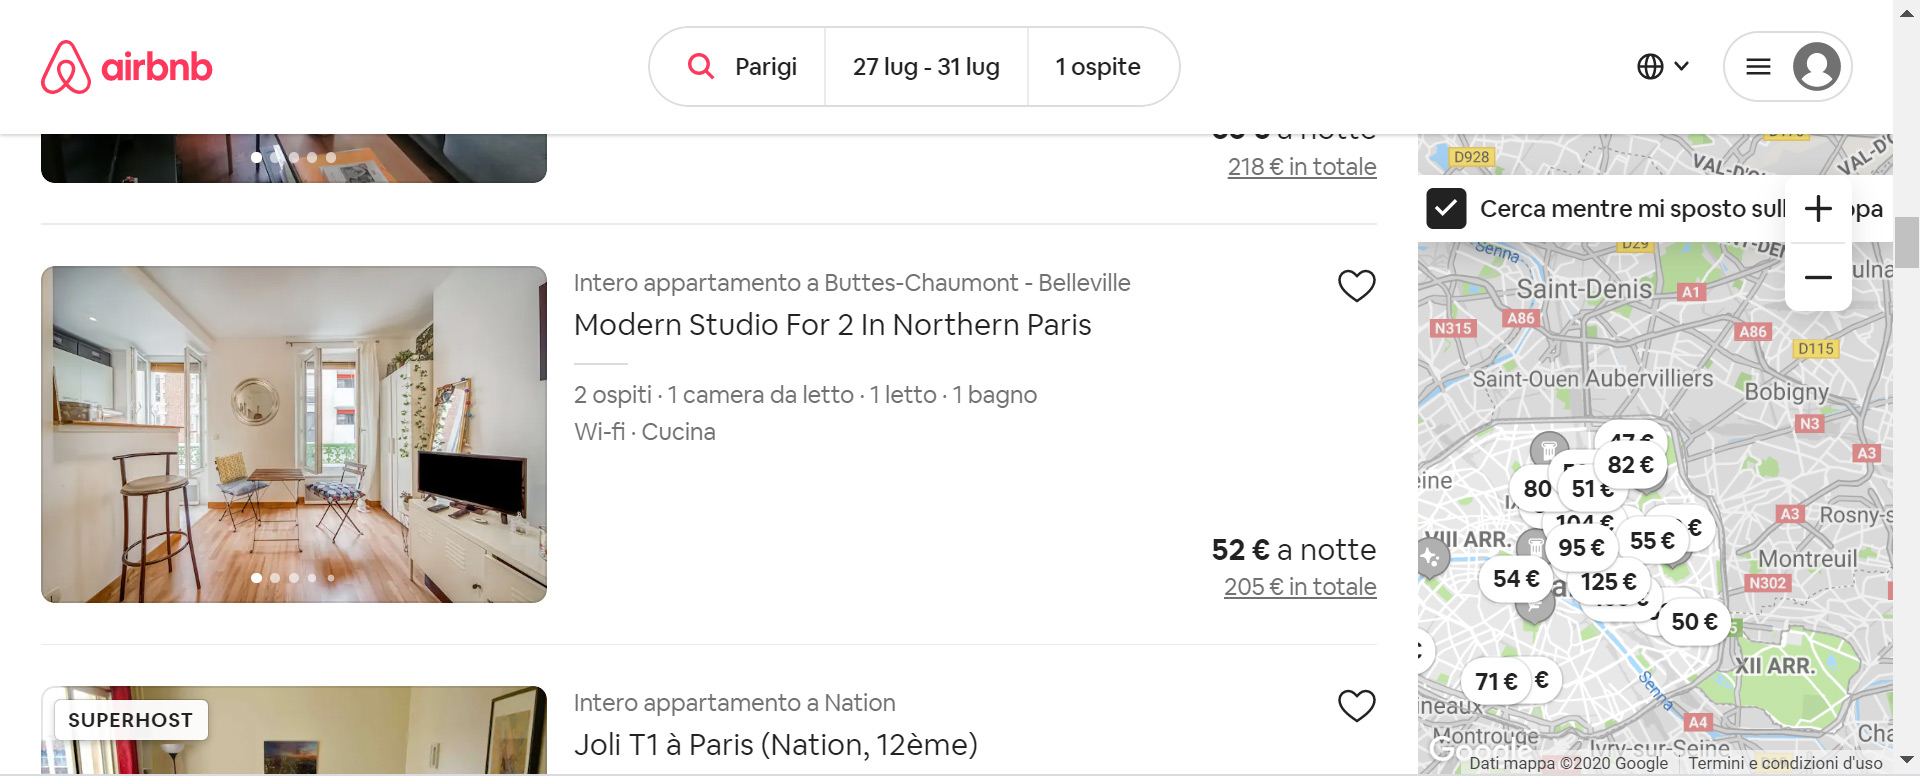Change dates 27 lug - 31 lug
Viewport: 1920px width, 777px height.
tap(926, 67)
